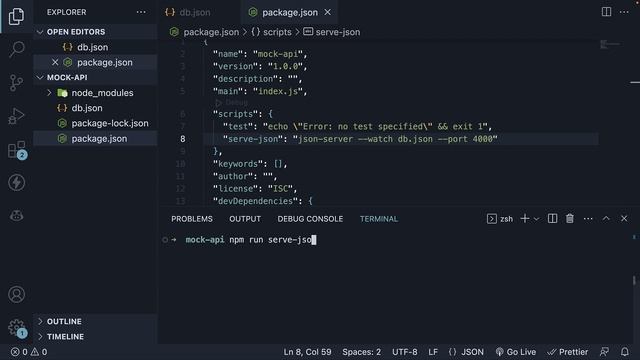640x360 pixels.
Task: Close the package.json tab
Action: pos(328,12)
